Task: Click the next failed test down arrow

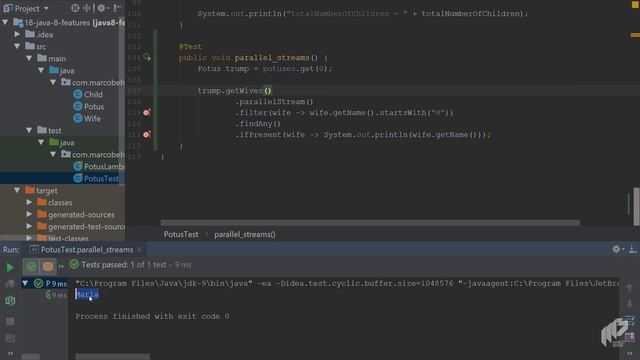Action: pos(629,304)
